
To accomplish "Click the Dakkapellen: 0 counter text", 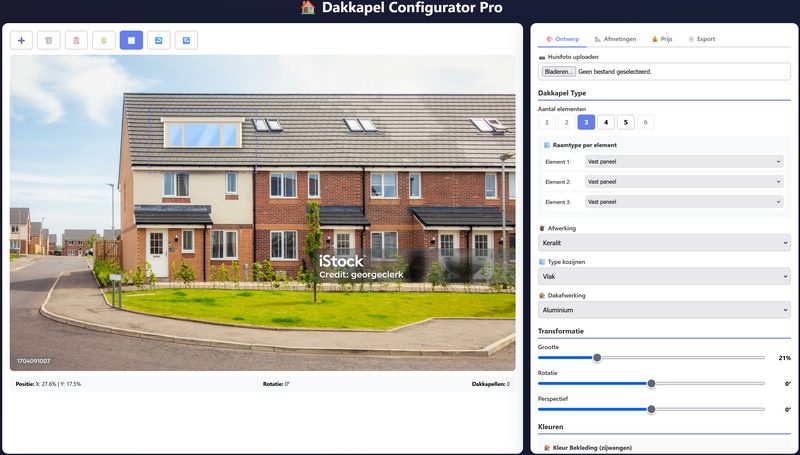I will coord(490,384).
